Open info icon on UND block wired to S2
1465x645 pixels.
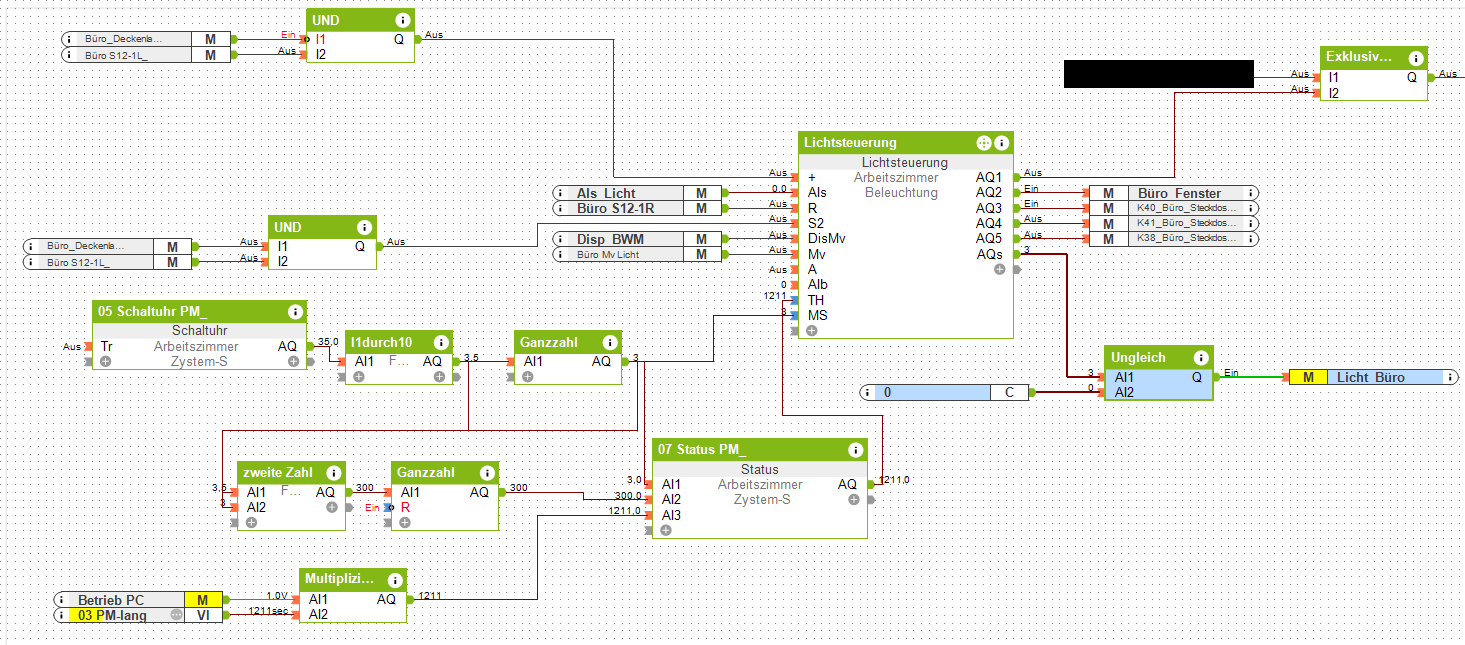click(364, 227)
